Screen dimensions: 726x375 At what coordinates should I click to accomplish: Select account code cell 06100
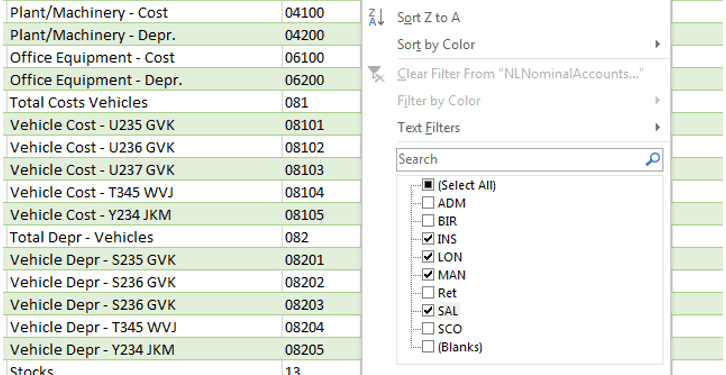(321, 57)
